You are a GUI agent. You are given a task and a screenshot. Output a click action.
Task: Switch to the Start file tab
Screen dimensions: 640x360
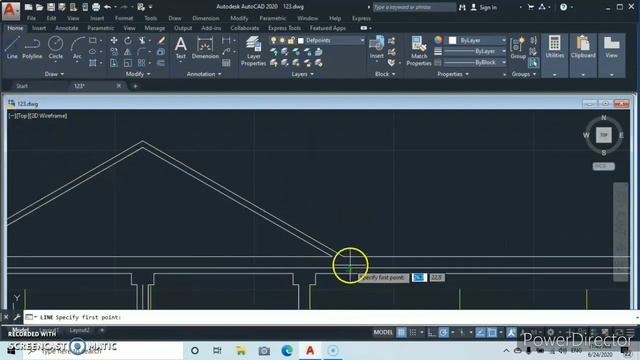[x=22, y=86]
